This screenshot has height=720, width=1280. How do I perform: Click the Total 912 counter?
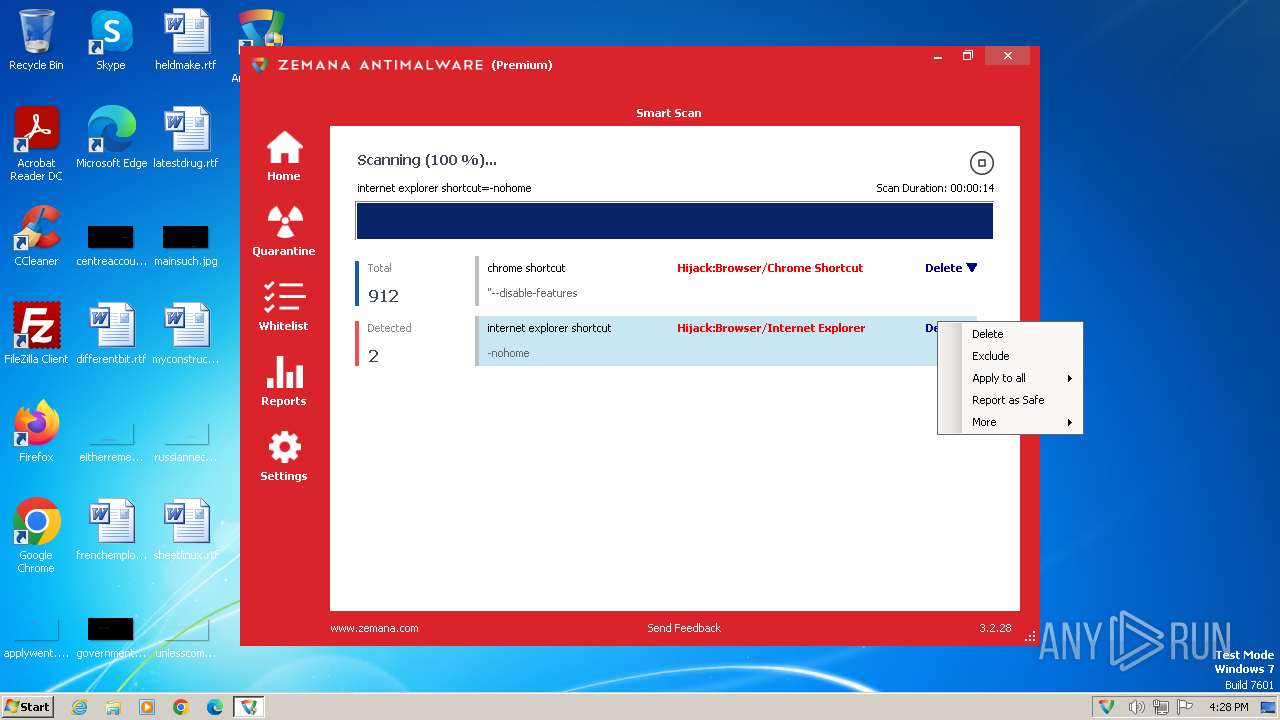[384, 283]
